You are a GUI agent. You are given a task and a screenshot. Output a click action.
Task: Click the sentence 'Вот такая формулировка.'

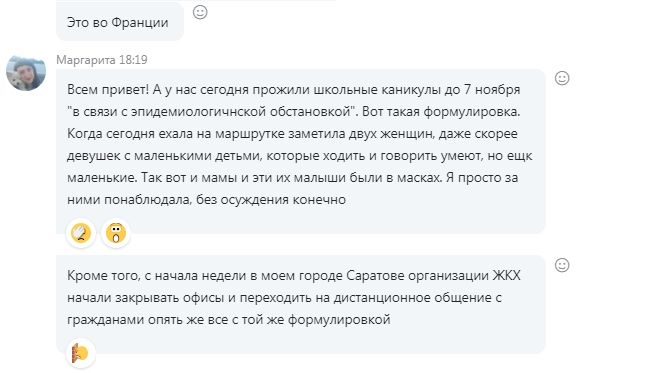tap(441, 112)
